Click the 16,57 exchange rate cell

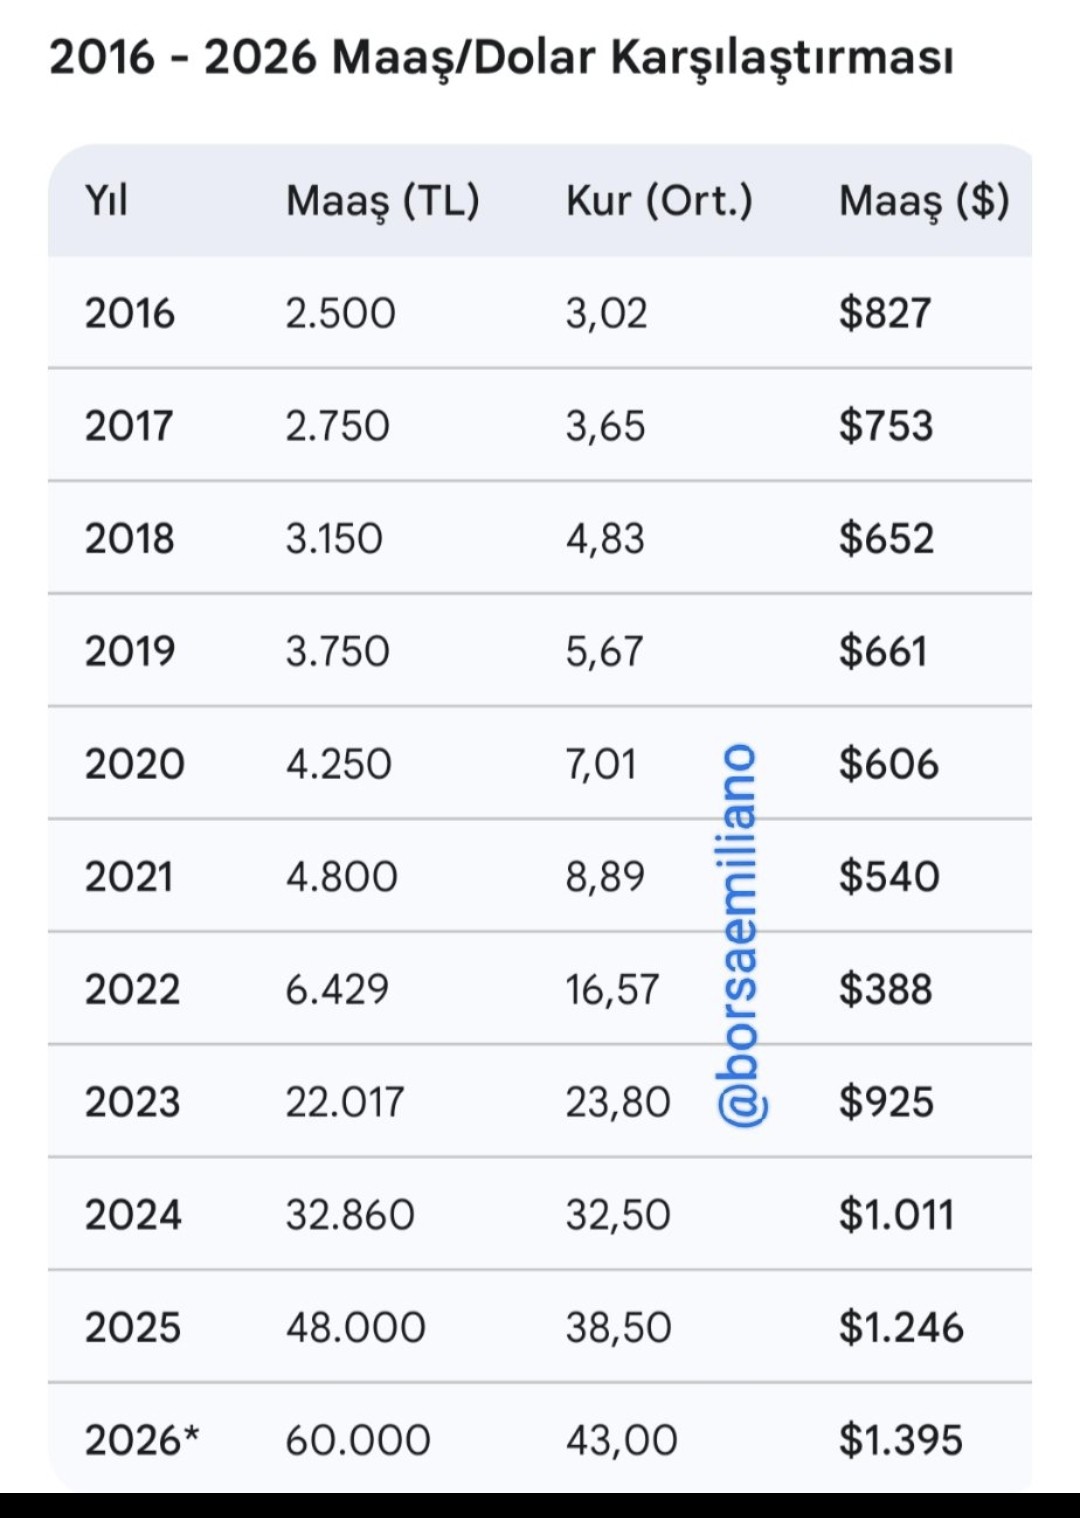pos(612,990)
